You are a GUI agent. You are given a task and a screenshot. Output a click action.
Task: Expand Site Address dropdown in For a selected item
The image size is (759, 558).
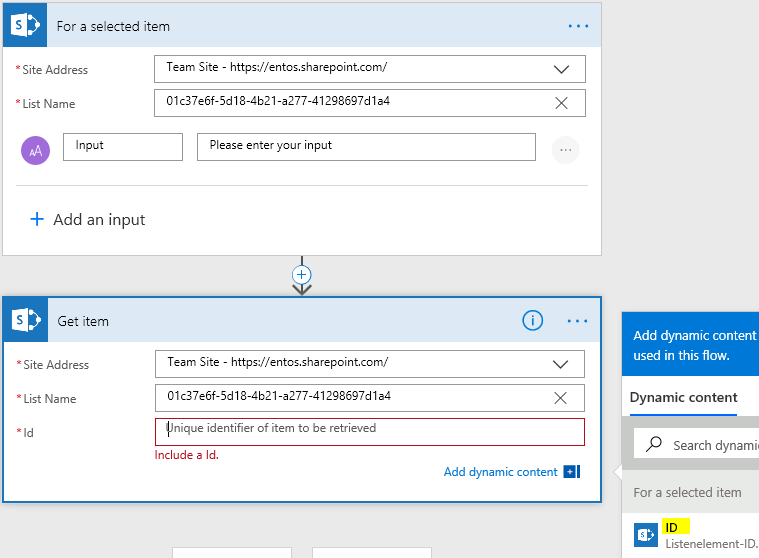coord(561,69)
